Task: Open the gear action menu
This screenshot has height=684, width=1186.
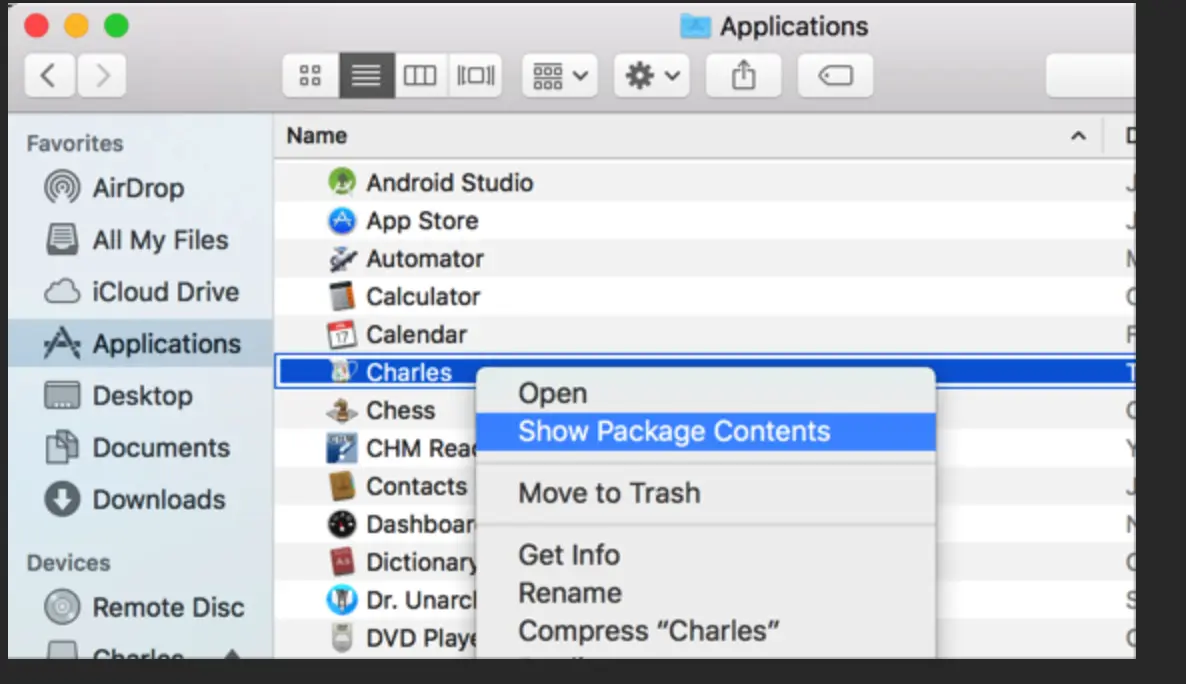Action: click(x=652, y=75)
